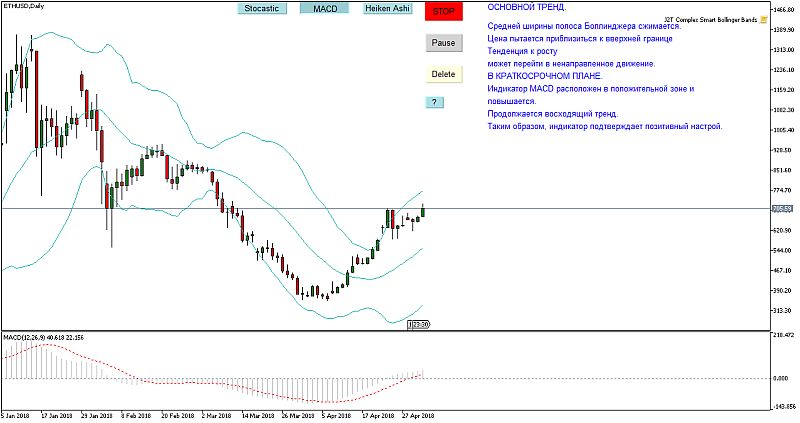Viewport: 800px width, 423px height.
Task: Click the J2T Complex Smart Bollinger Bands icon
Action: (x=763, y=20)
